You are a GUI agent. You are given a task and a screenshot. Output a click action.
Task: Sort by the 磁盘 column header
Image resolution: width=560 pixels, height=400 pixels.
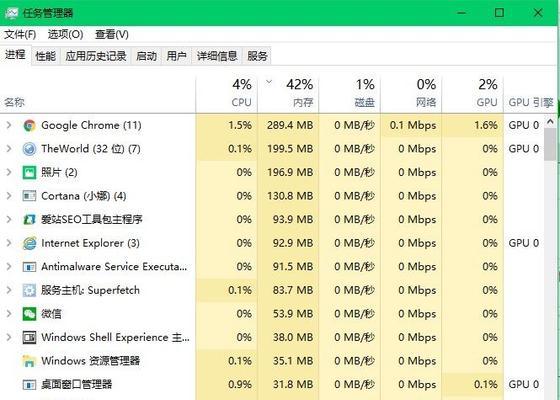[349, 94]
